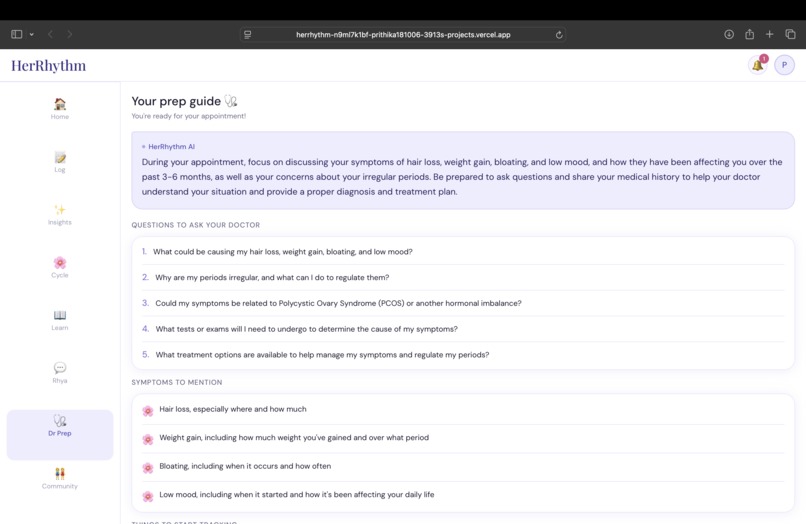Open the Learn section in sidebar

[x=60, y=320]
